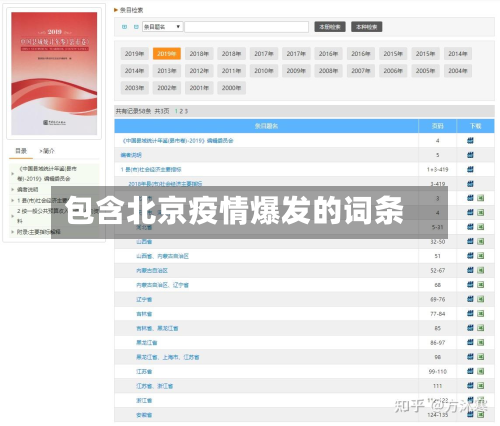Image resolution: width=500 pixels, height=426 pixels.
Task: Open 1 县(市)社会经济主要指标 entry in table
Action: coord(151,169)
